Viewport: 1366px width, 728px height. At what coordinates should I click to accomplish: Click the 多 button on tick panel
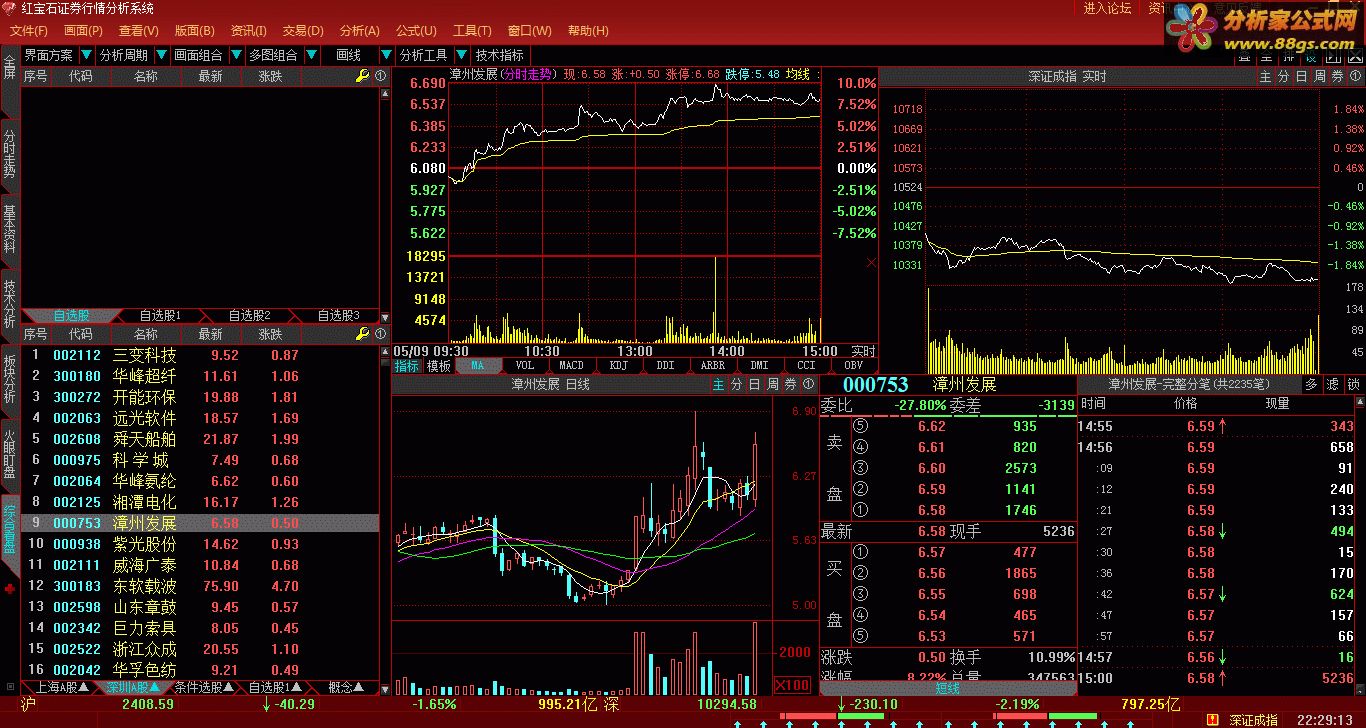(1311, 384)
